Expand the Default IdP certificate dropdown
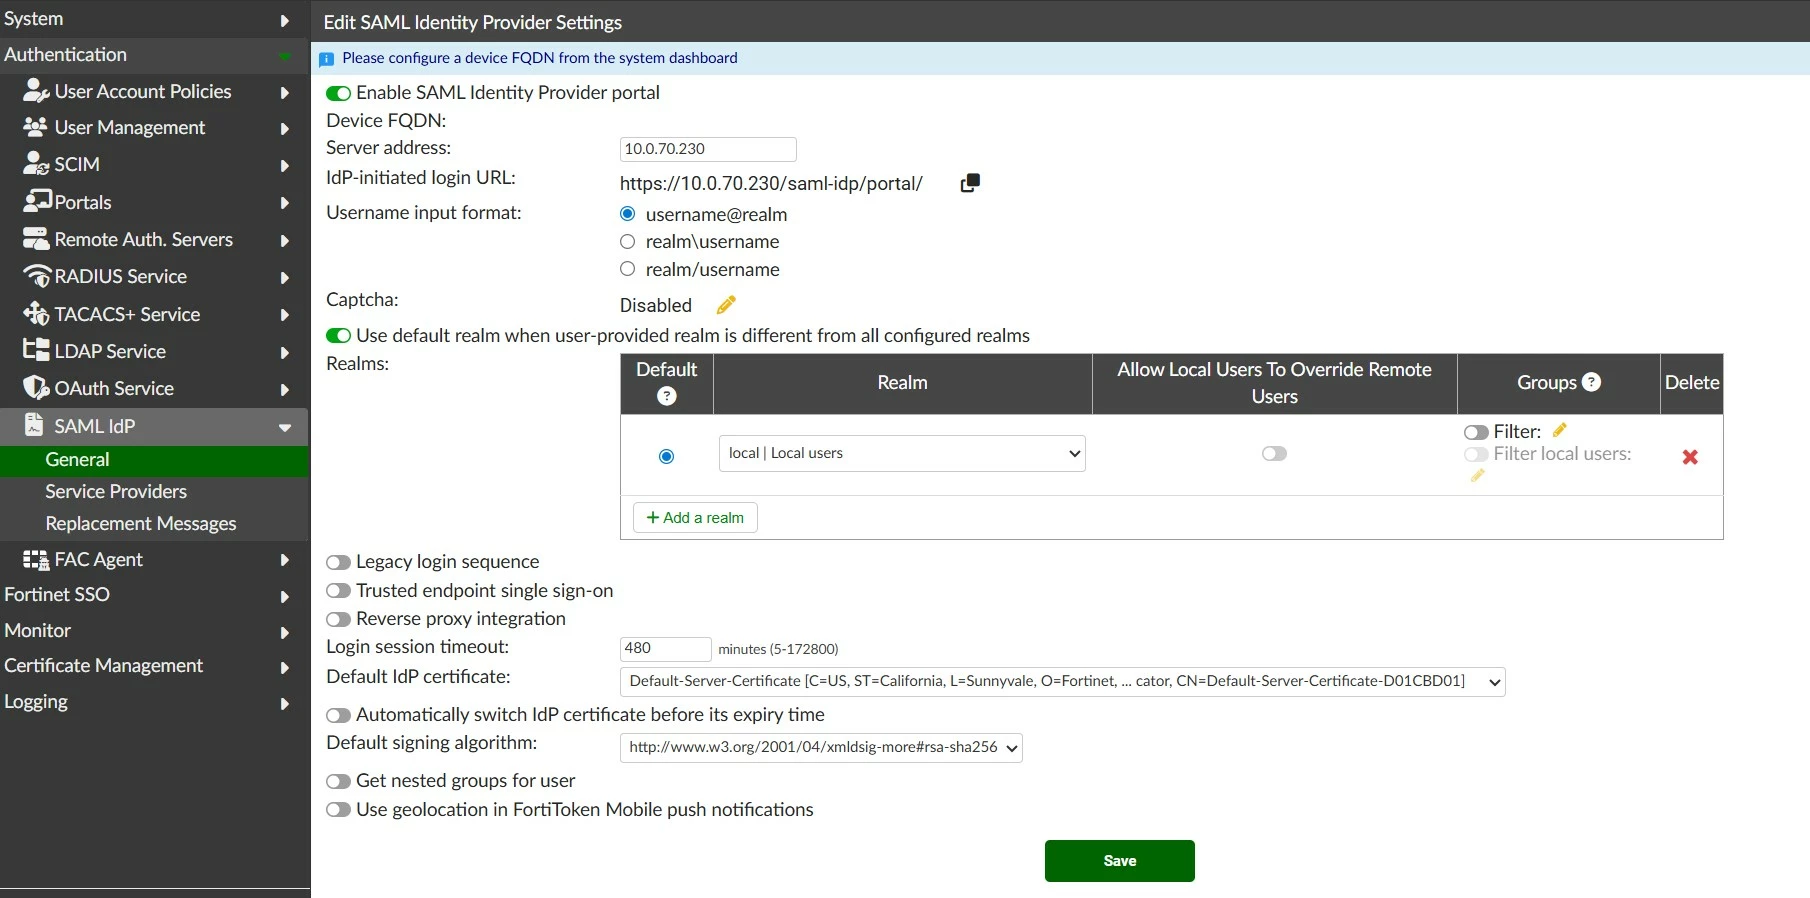Viewport: 1810px width, 898px height. coord(1063,681)
